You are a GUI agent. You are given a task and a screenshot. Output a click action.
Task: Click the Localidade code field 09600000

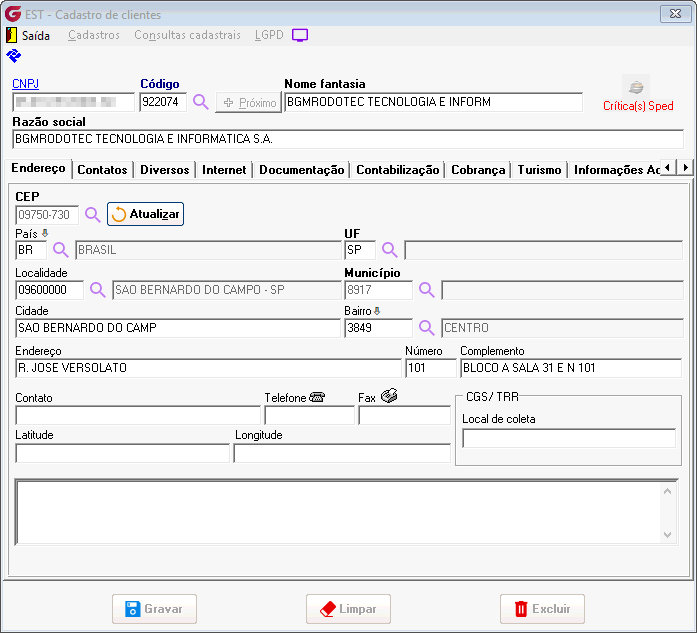49,290
